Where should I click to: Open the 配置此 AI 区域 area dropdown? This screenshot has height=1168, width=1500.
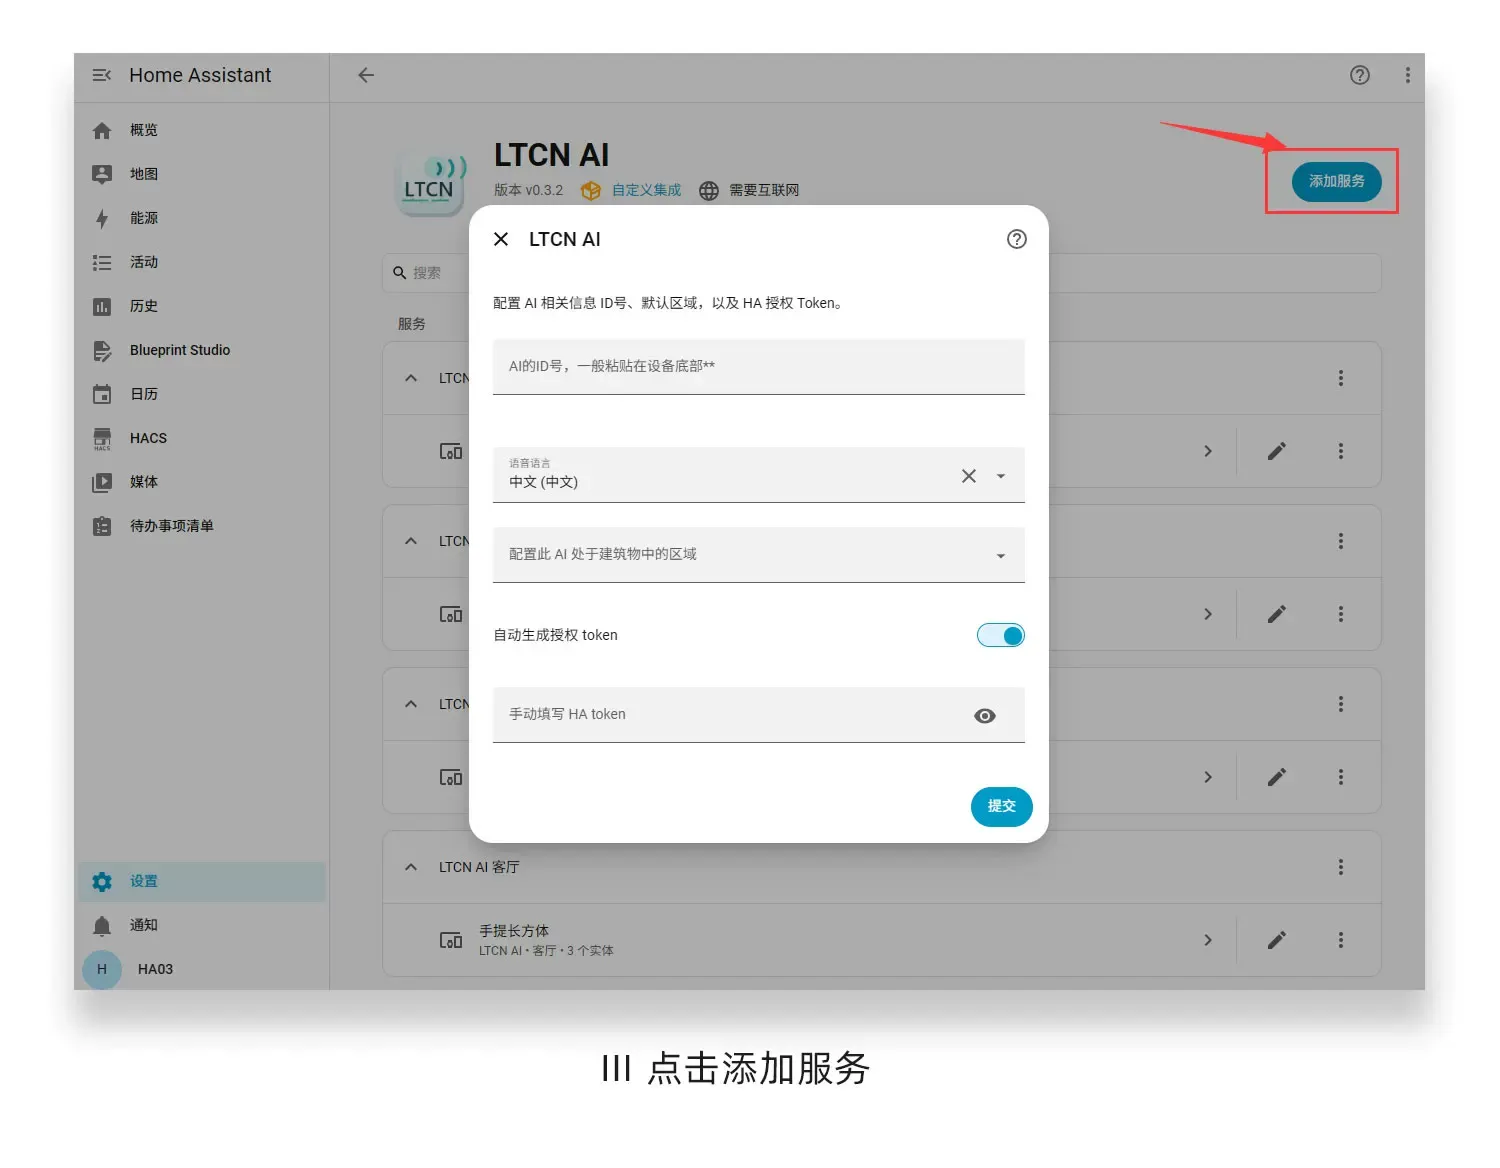758,555
